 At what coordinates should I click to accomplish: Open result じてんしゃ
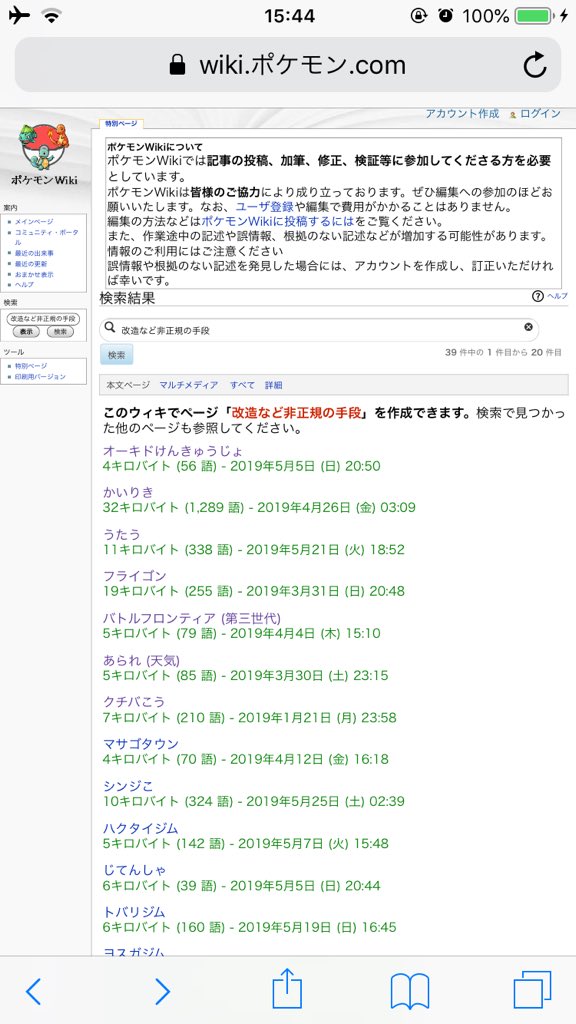pos(135,870)
